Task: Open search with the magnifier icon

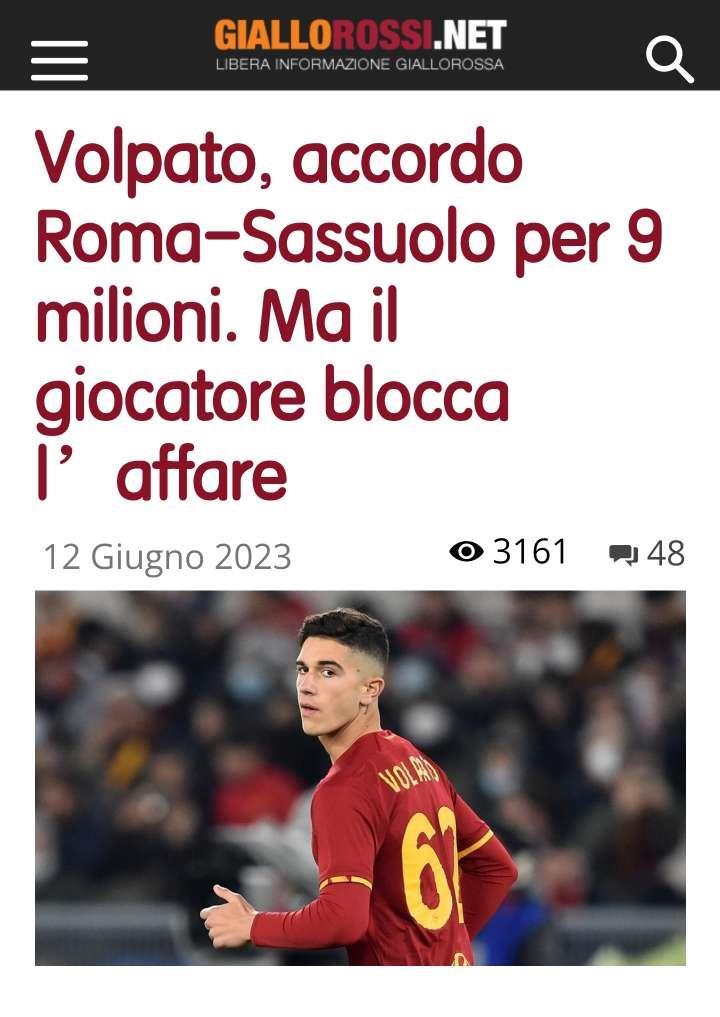Action: (670, 60)
